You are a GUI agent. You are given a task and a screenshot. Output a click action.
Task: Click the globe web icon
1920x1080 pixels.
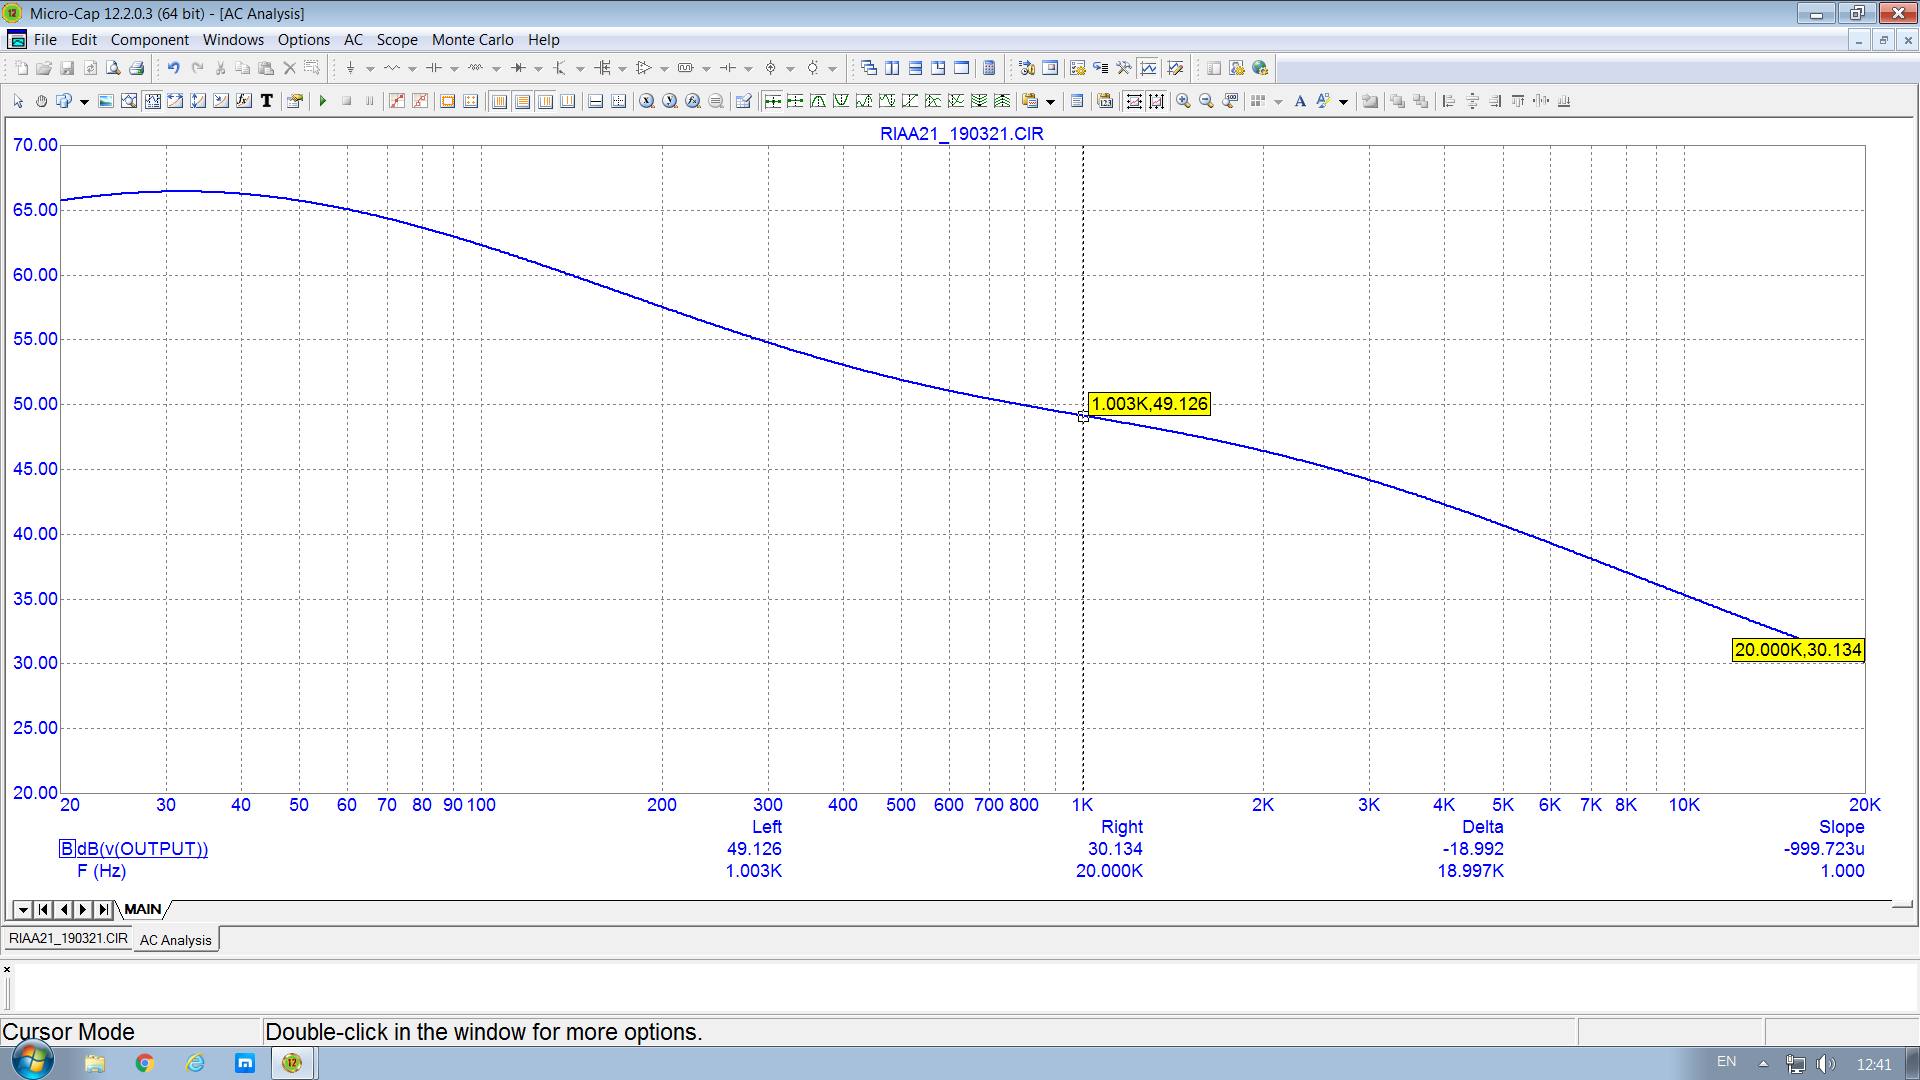(1260, 68)
